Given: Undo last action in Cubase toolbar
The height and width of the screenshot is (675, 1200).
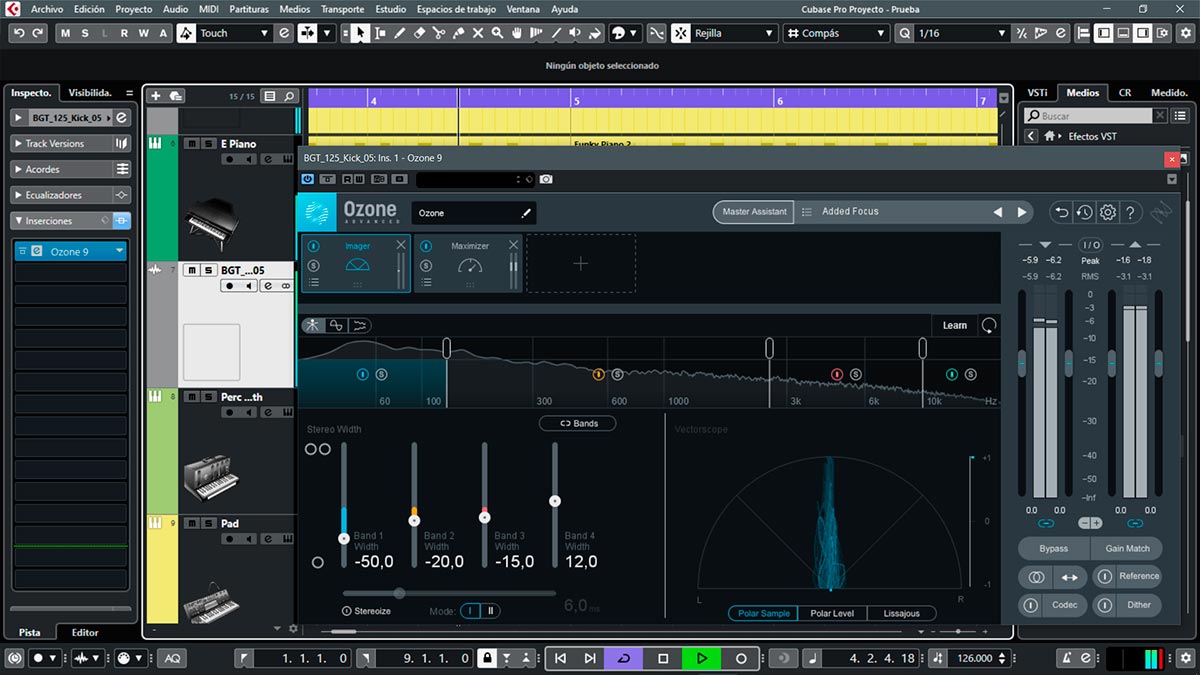Looking at the screenshot, I should point(19,33).
